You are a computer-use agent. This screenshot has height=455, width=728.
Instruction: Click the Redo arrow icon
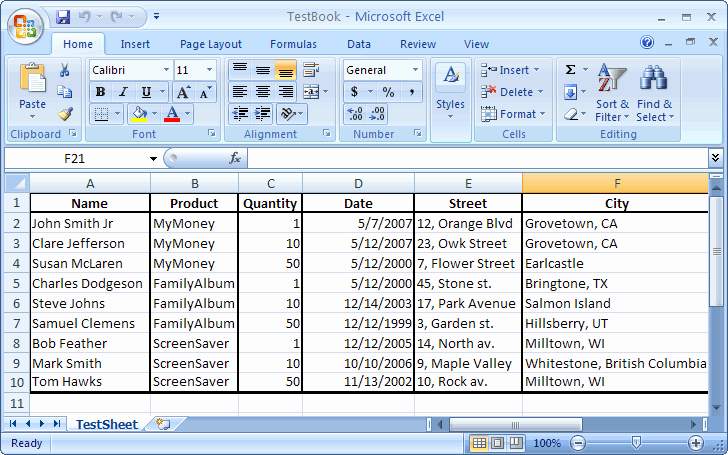(x=116, y=17)
